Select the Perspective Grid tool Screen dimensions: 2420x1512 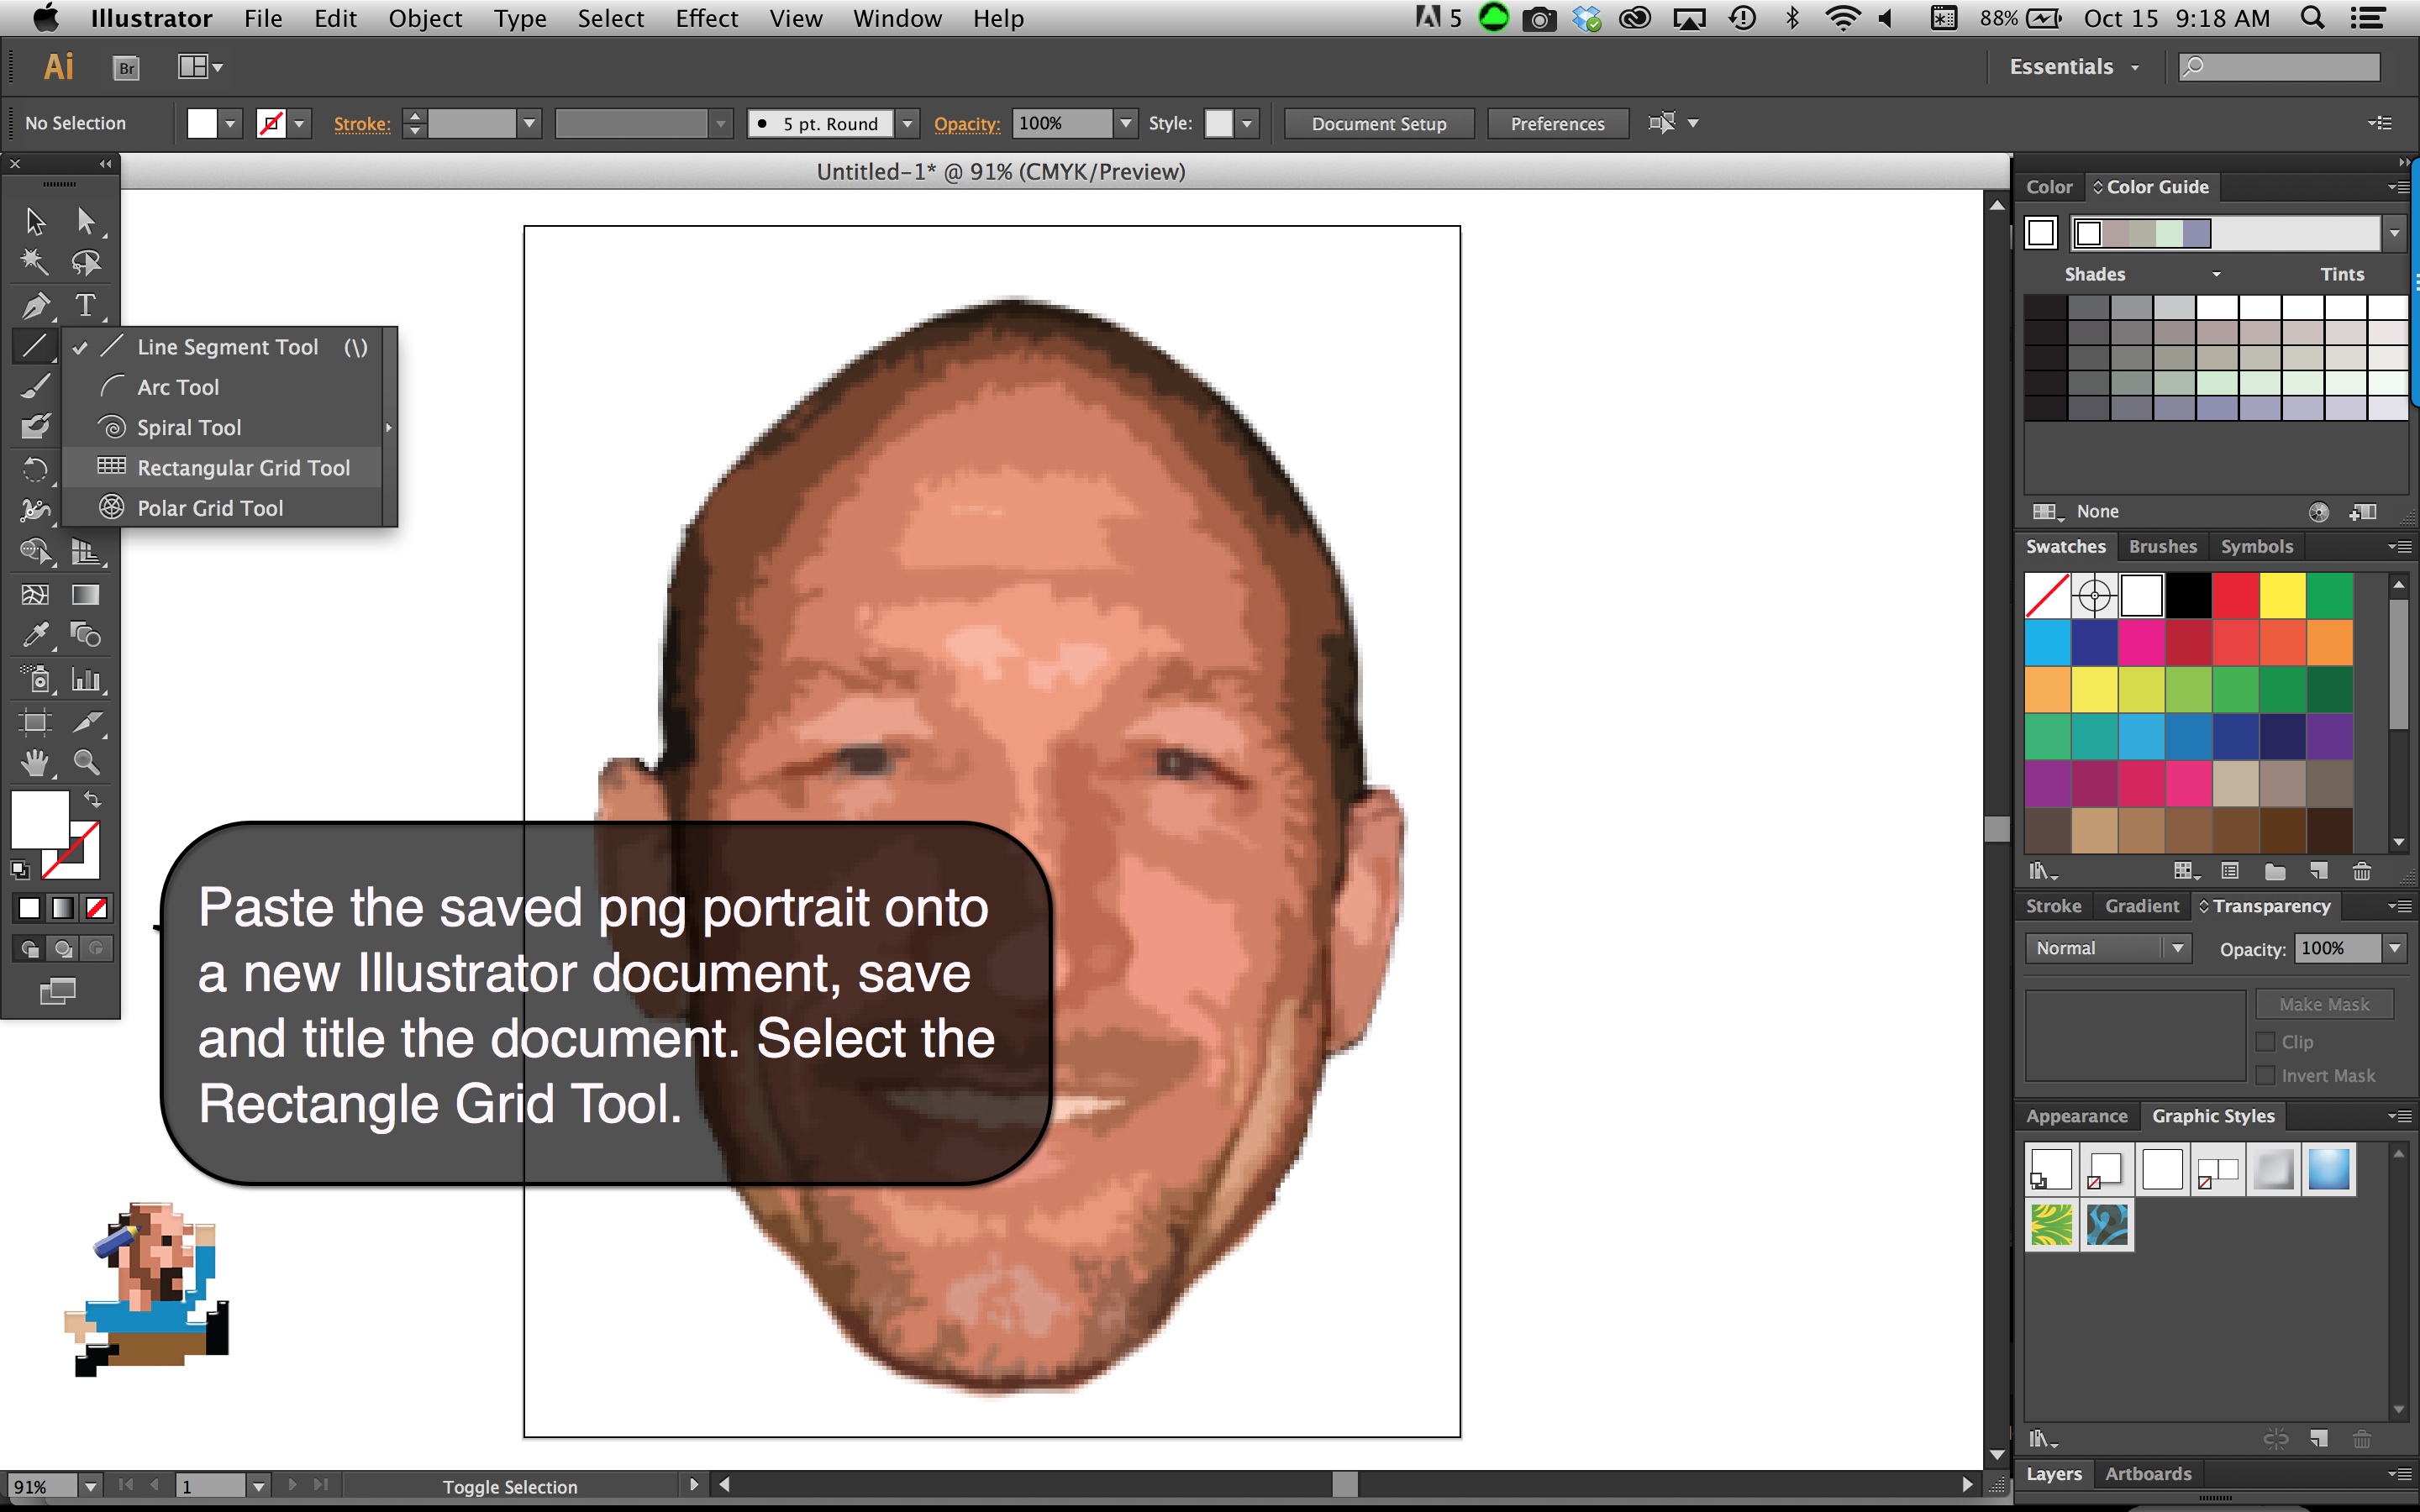coord(86,551)
